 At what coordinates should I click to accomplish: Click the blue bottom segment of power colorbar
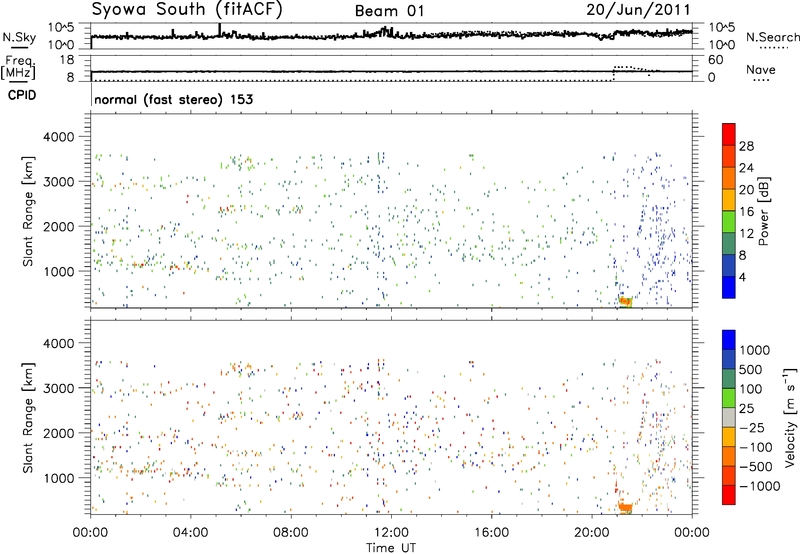click(x=729, y=288)
